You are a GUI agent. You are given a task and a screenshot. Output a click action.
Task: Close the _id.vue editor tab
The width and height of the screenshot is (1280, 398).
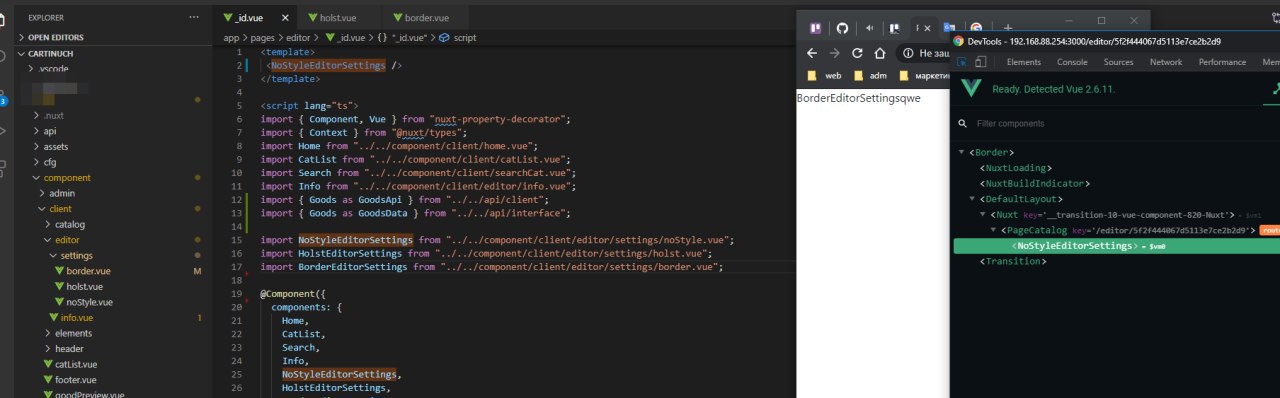click(286, 18)
